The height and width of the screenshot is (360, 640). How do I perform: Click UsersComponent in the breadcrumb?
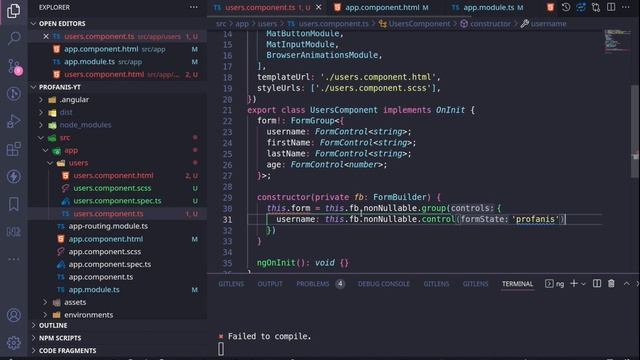coord(419,24)
